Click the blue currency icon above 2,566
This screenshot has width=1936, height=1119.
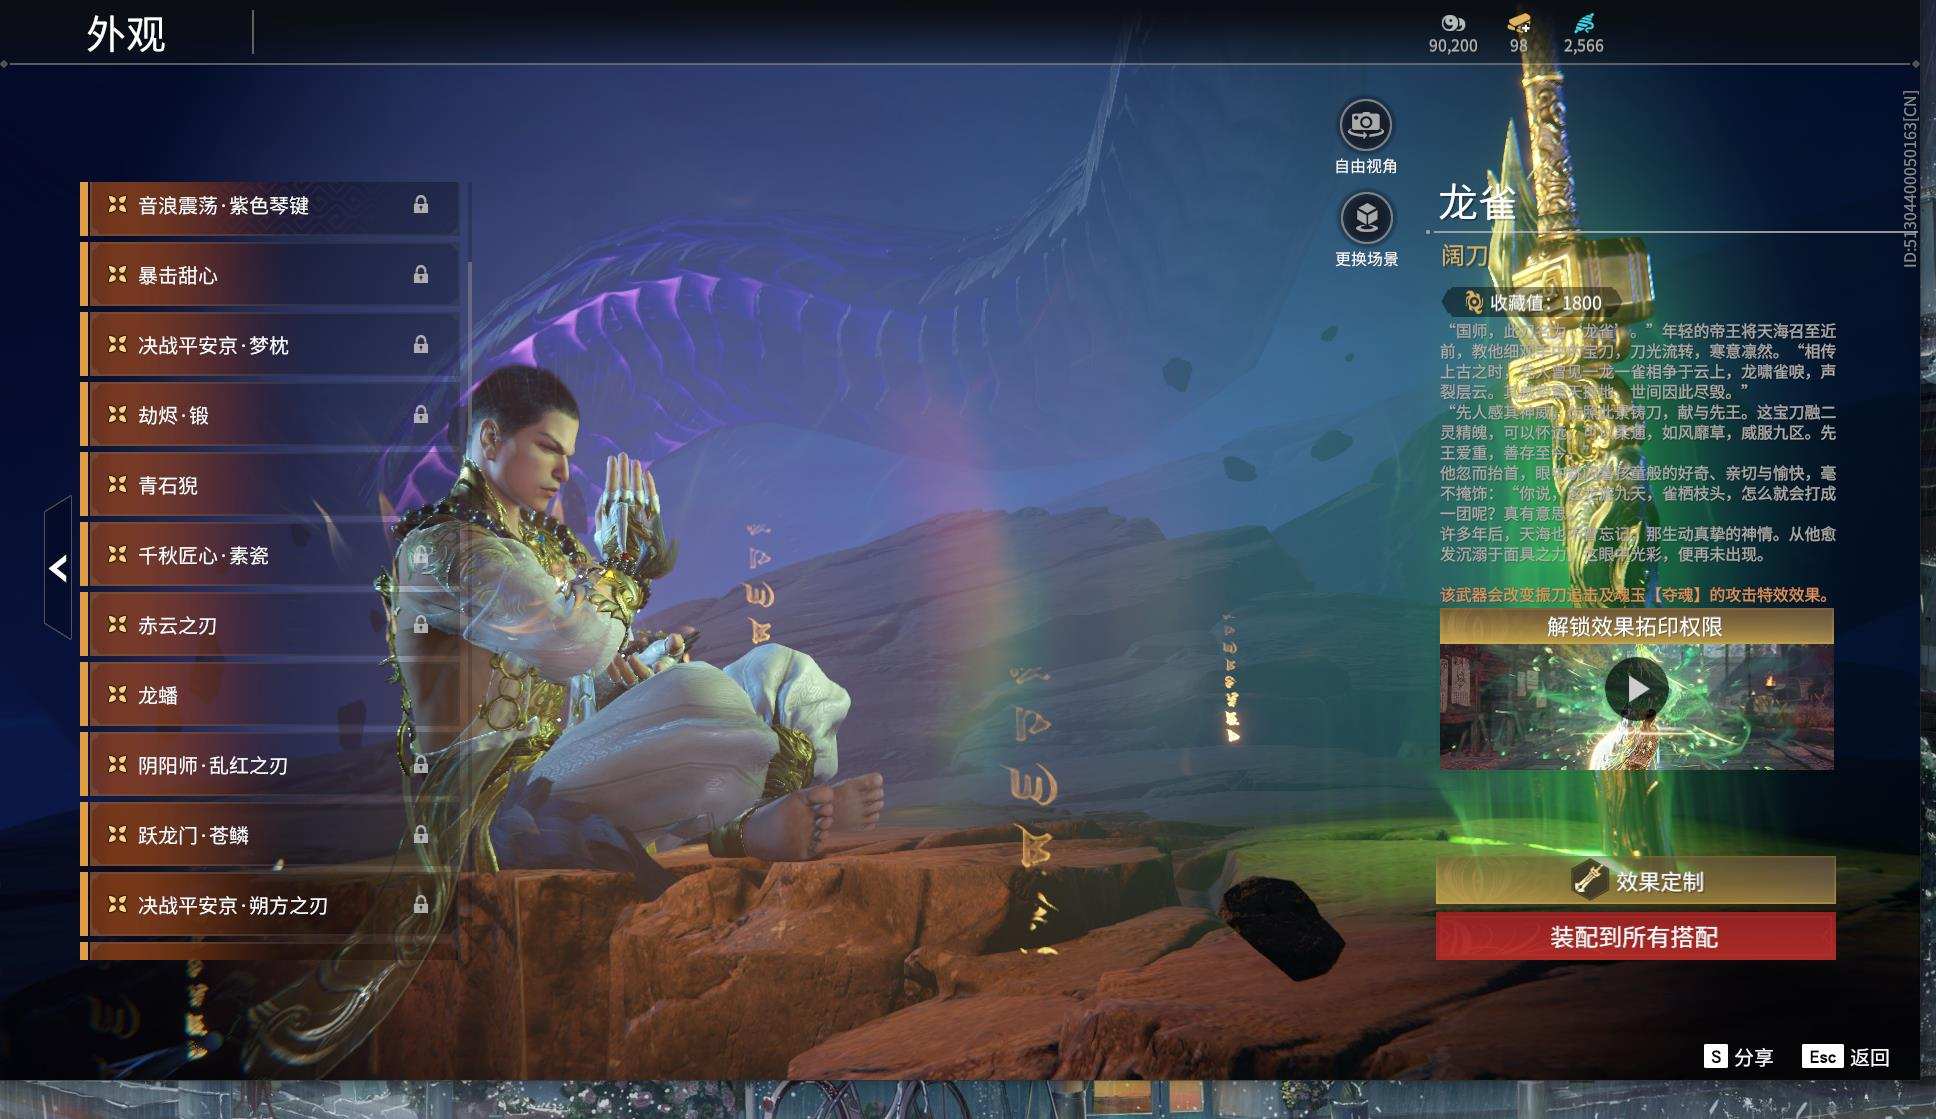click(1583, 23)
